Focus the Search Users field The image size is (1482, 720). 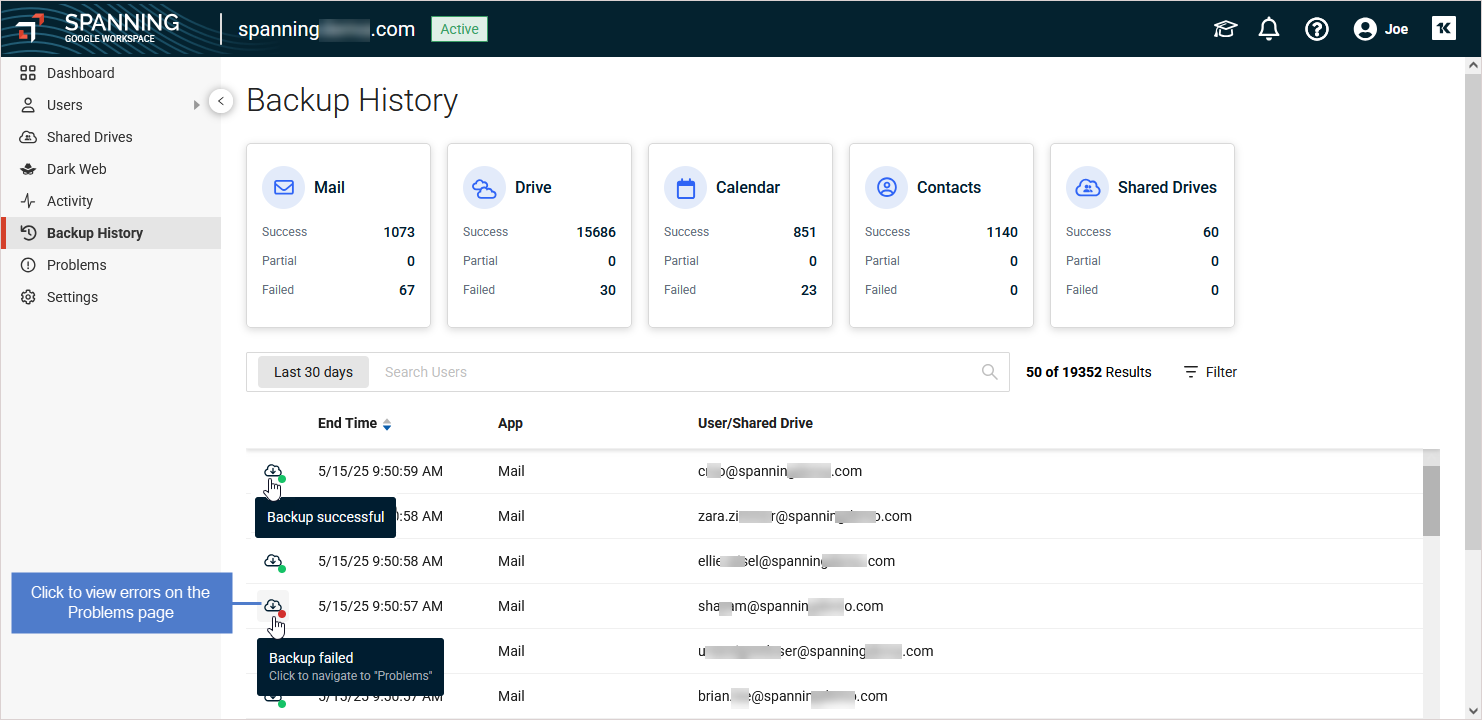pyautogui.click(x=675, y=372)
